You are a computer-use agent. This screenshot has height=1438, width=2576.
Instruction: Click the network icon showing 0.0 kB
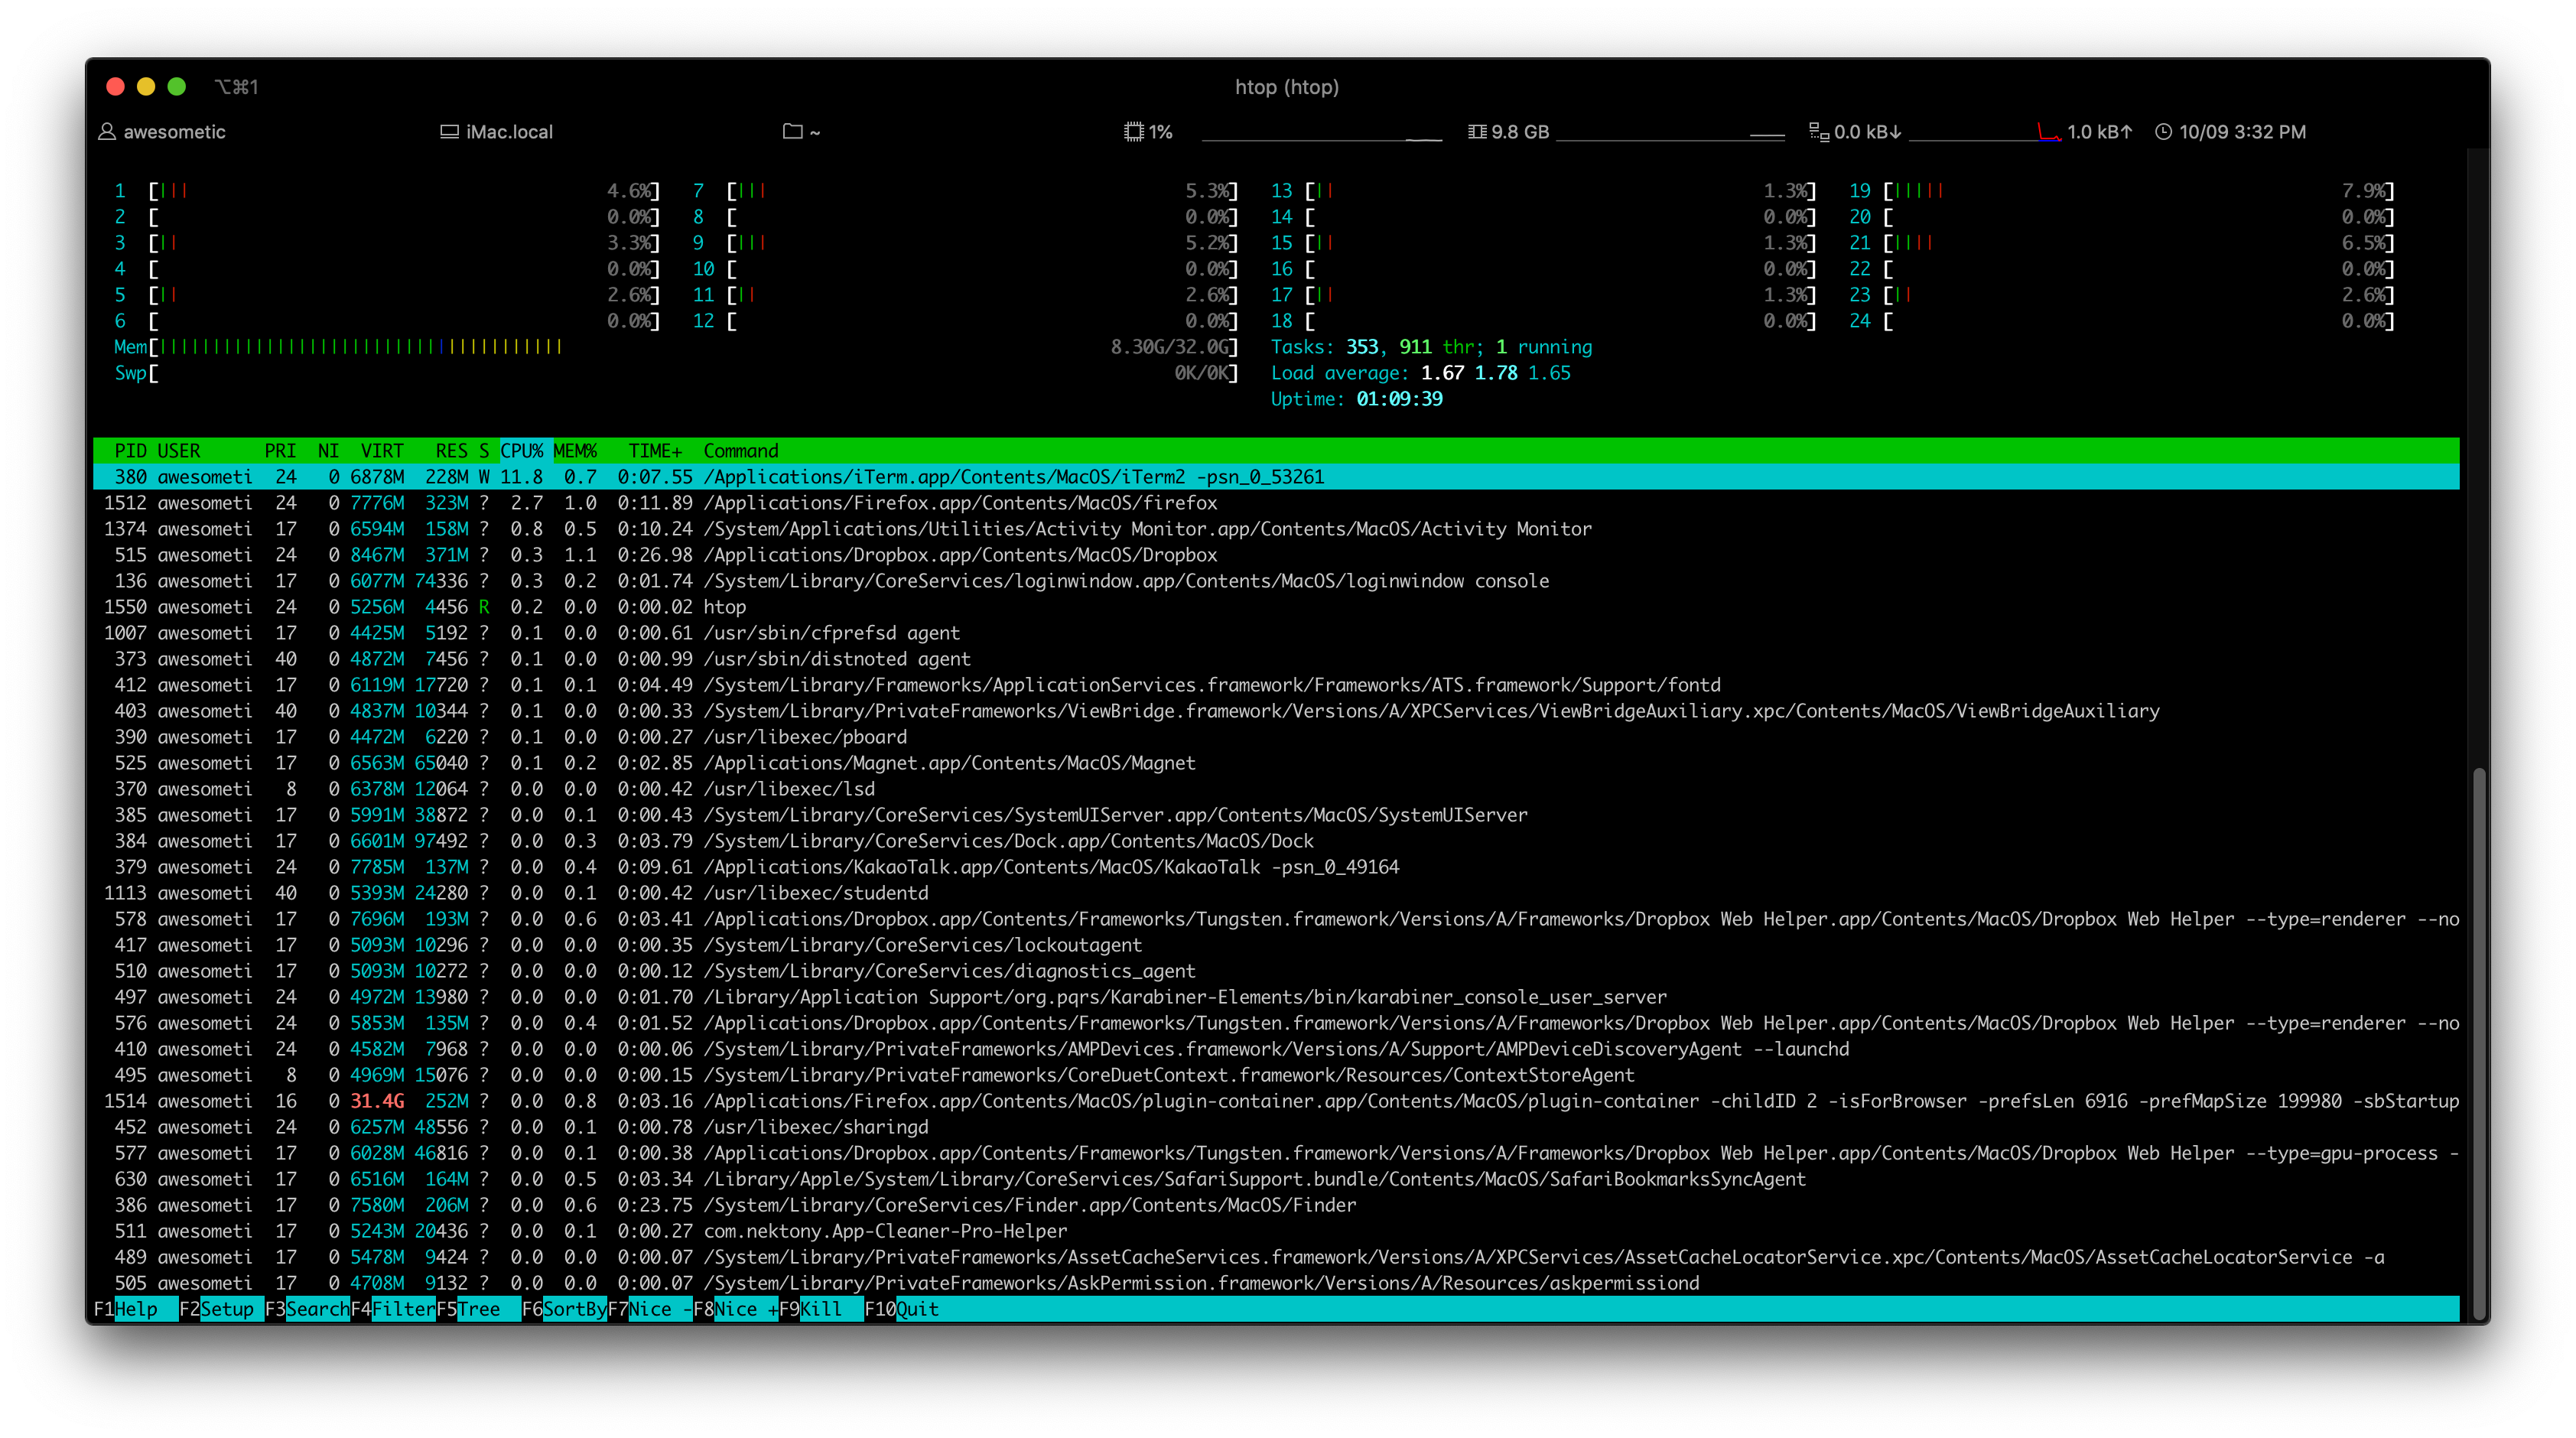tap(1819, 132)
